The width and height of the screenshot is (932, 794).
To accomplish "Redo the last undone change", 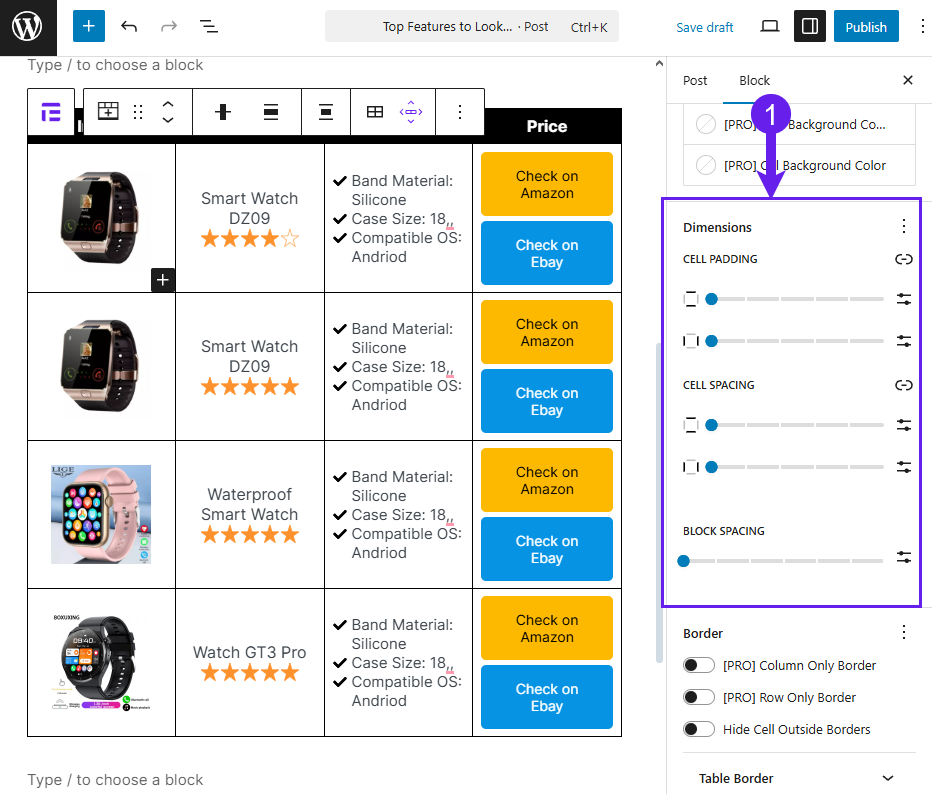I will (x=169, y=26).
